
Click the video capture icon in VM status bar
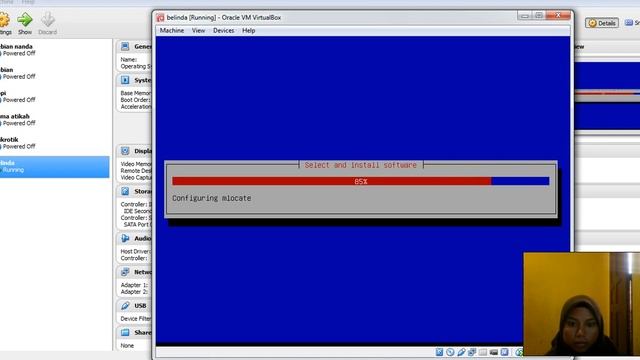click(493, 352)
